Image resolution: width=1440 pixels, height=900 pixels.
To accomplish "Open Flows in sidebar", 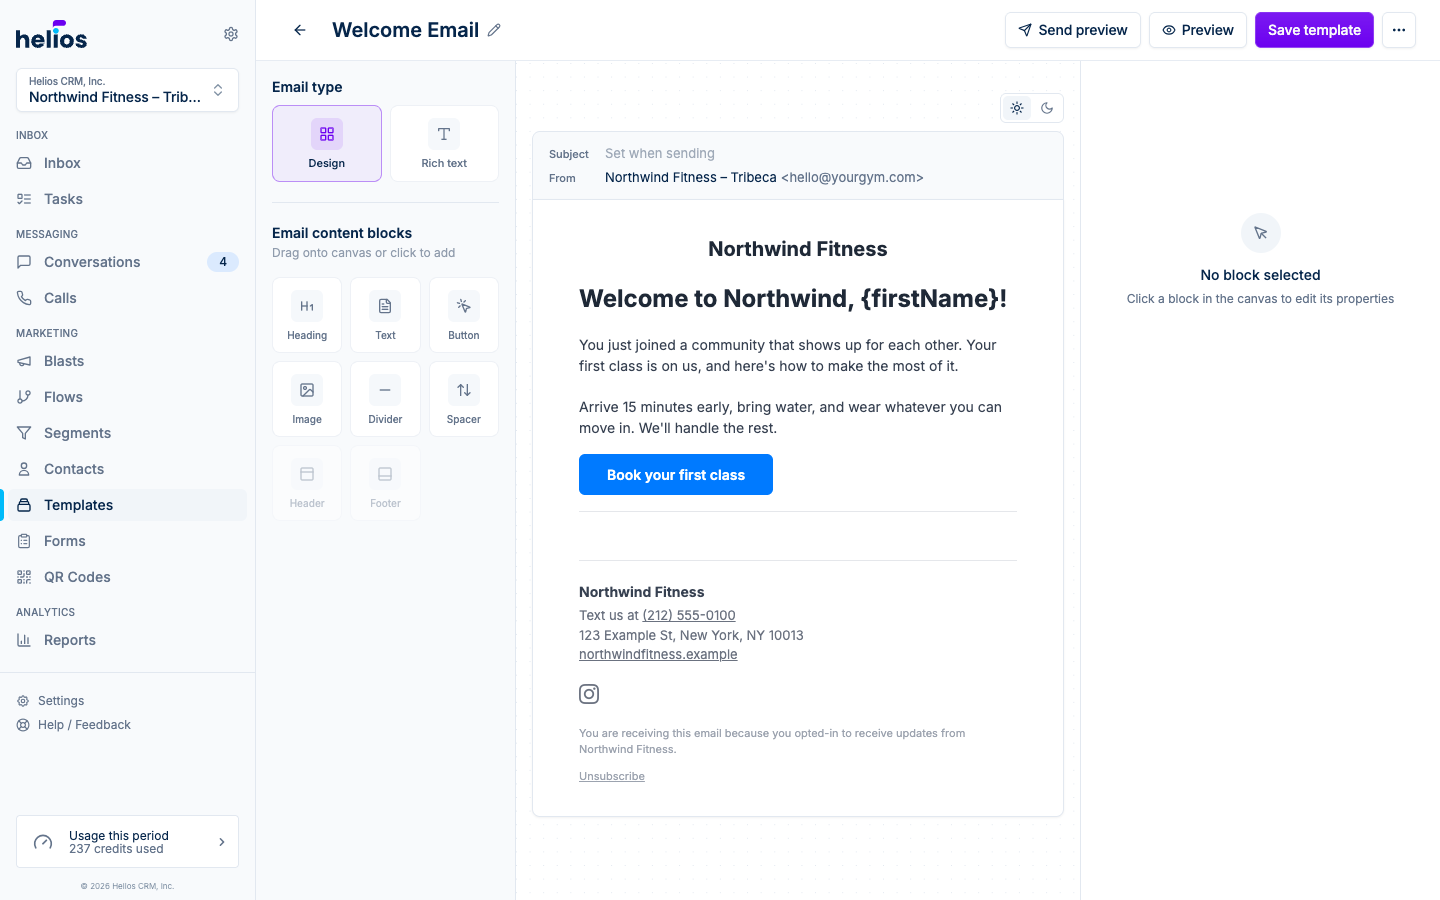I will coord(125,397).
